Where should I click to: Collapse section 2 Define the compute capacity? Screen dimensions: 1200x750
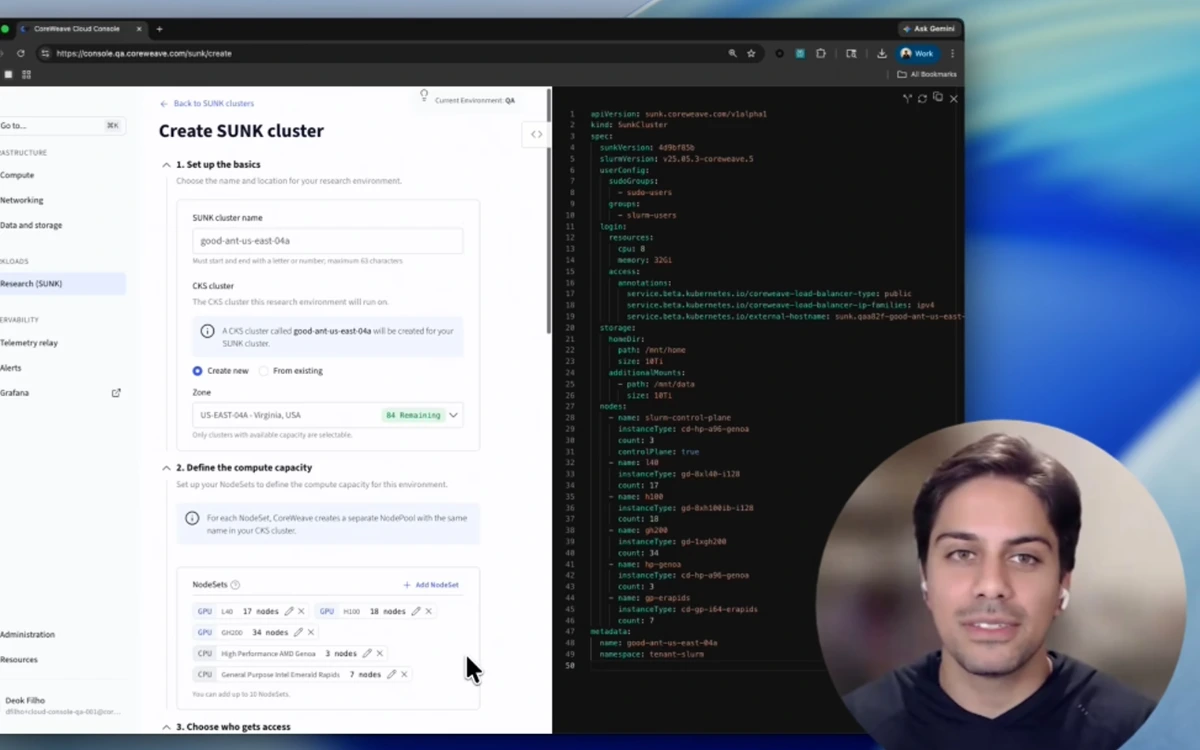pos(167,467)
